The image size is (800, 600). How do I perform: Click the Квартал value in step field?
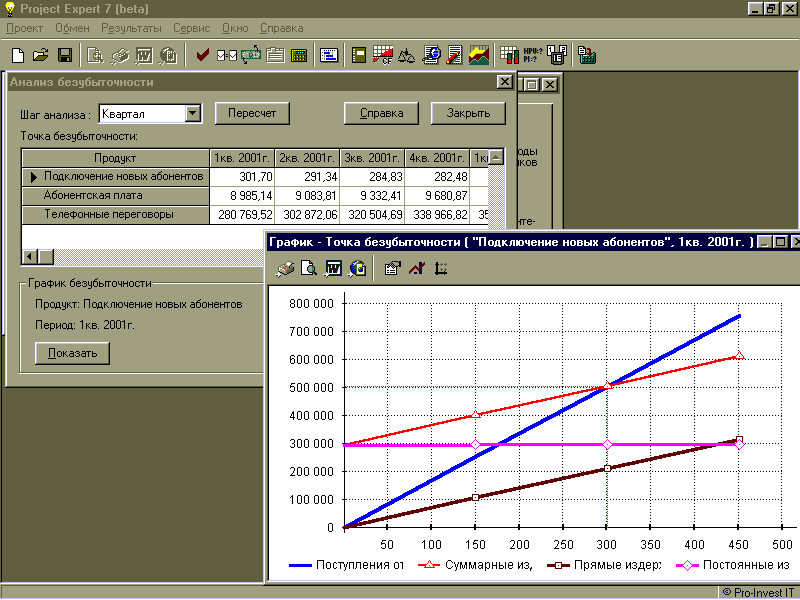[x=123, y=114]
